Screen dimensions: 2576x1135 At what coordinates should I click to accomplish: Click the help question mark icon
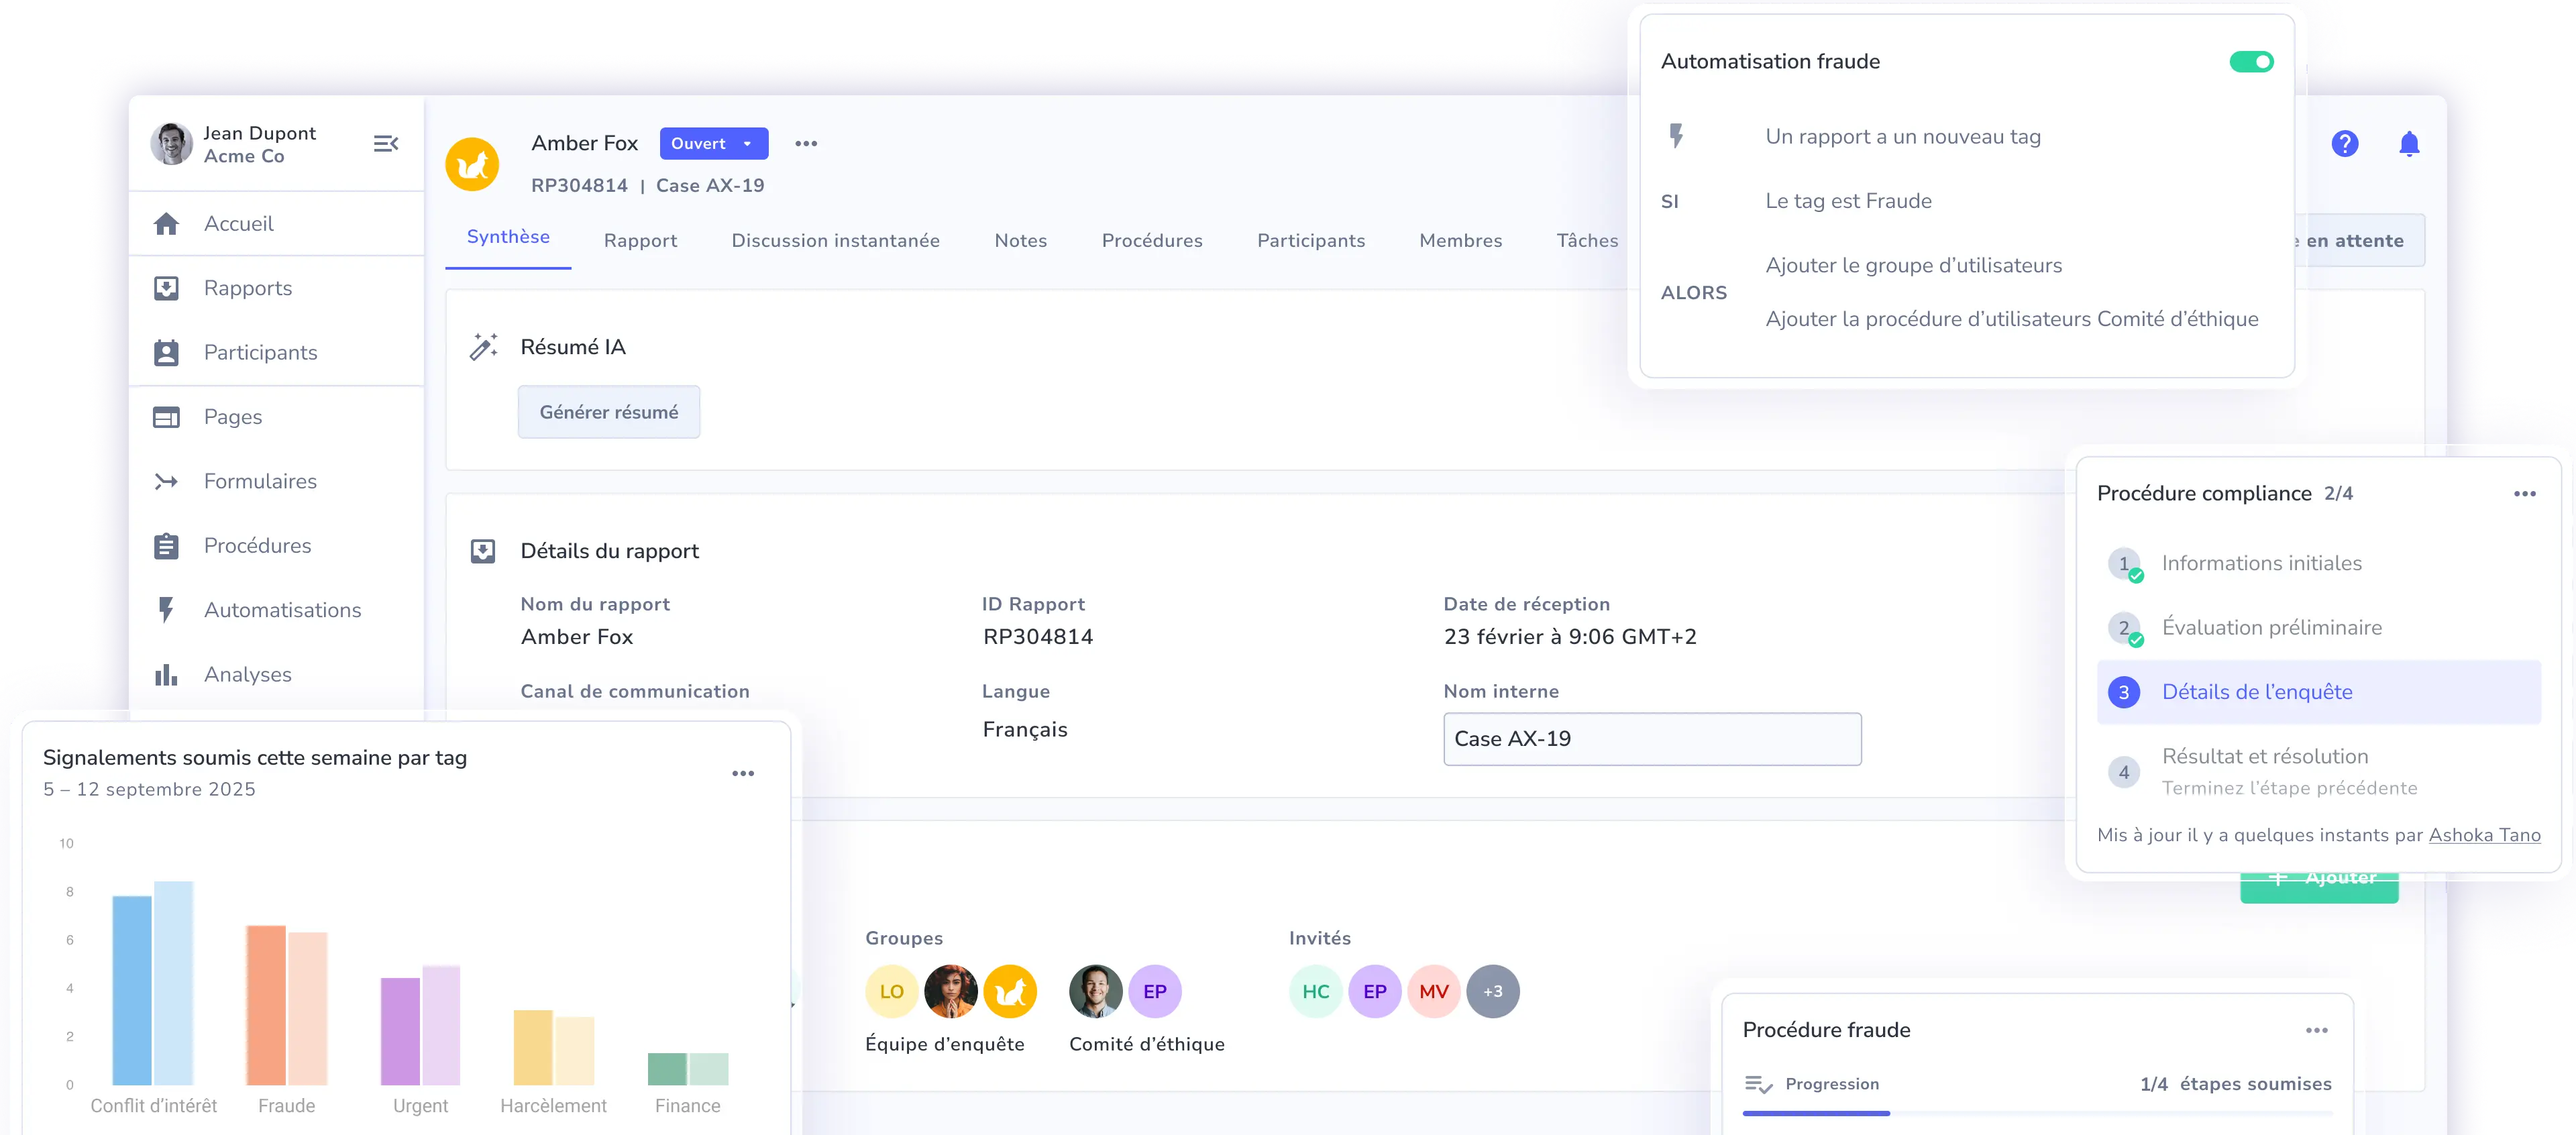pos(2344,144)
